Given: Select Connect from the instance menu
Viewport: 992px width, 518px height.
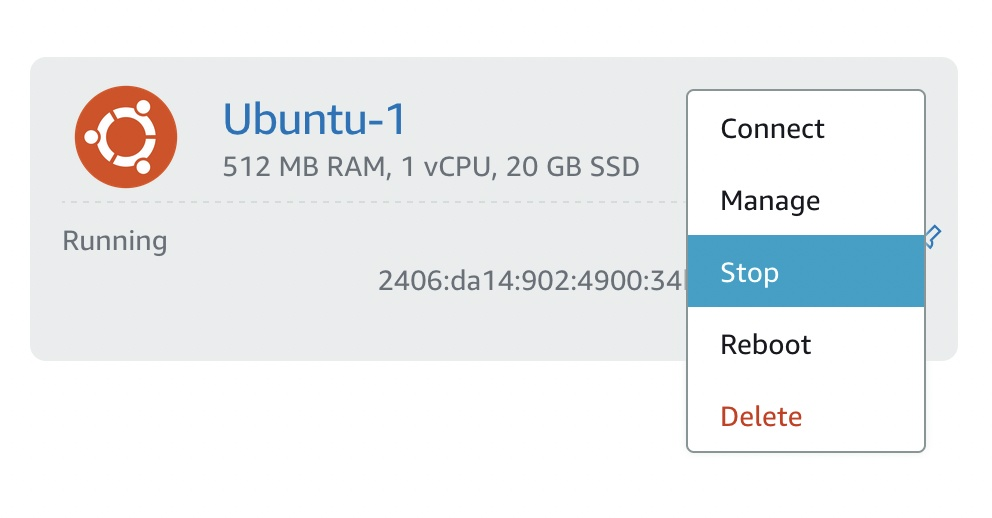Looking at the screenshot, I should (772, 129).
